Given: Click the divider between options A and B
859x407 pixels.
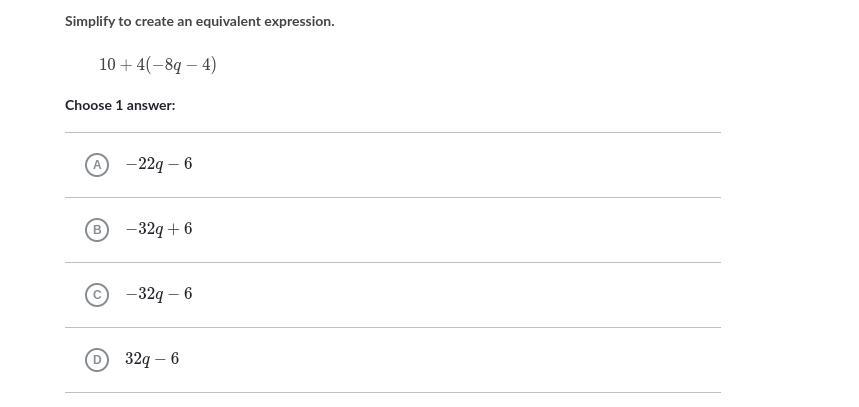Looking at the screenshot, I should coord(392,197).
